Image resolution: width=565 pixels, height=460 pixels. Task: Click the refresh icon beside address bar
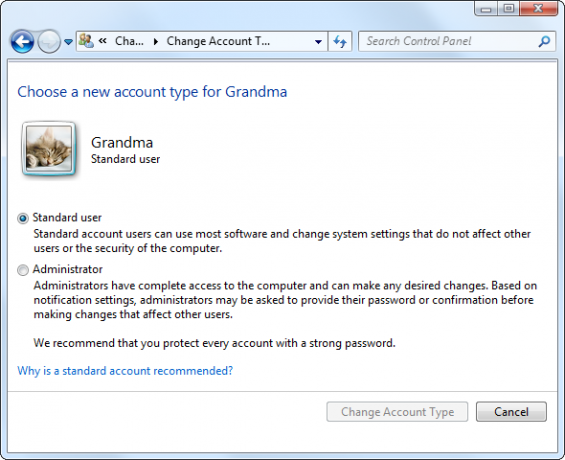(x=340, y=41)
